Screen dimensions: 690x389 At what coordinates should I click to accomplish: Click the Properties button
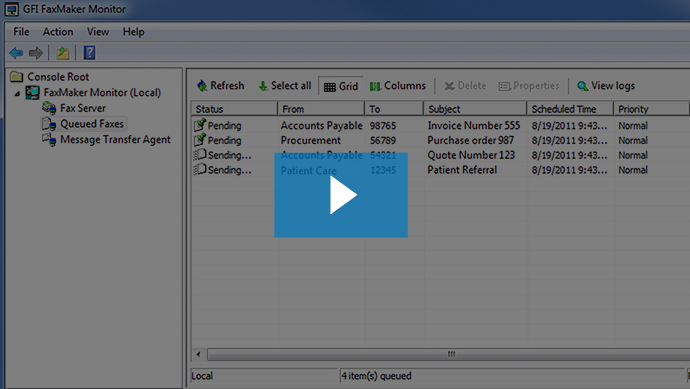click(529, 86)
